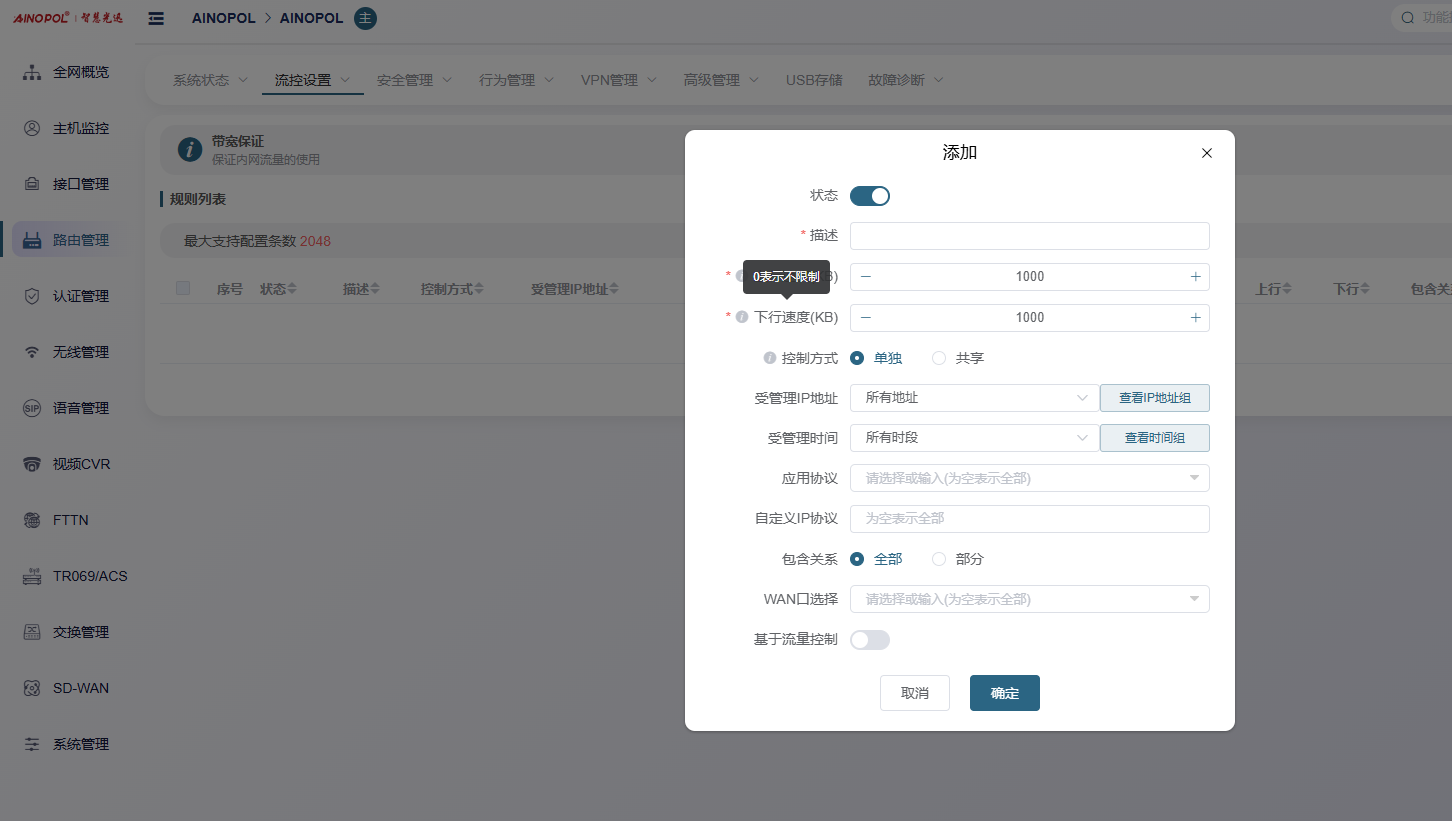This screenshot has height=821, width=1452.
Task: Open 语音管理 SIP icon
Action: pos(32,408)
